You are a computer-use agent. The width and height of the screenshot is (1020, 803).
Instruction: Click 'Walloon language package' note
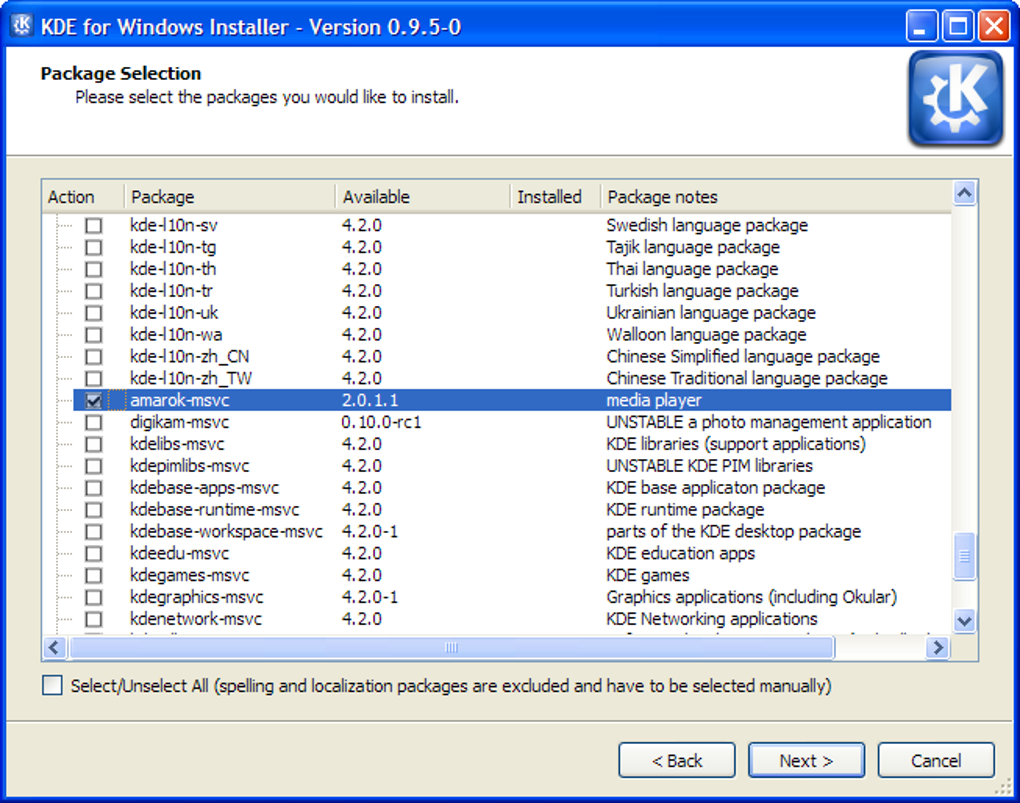pos(706,334)
